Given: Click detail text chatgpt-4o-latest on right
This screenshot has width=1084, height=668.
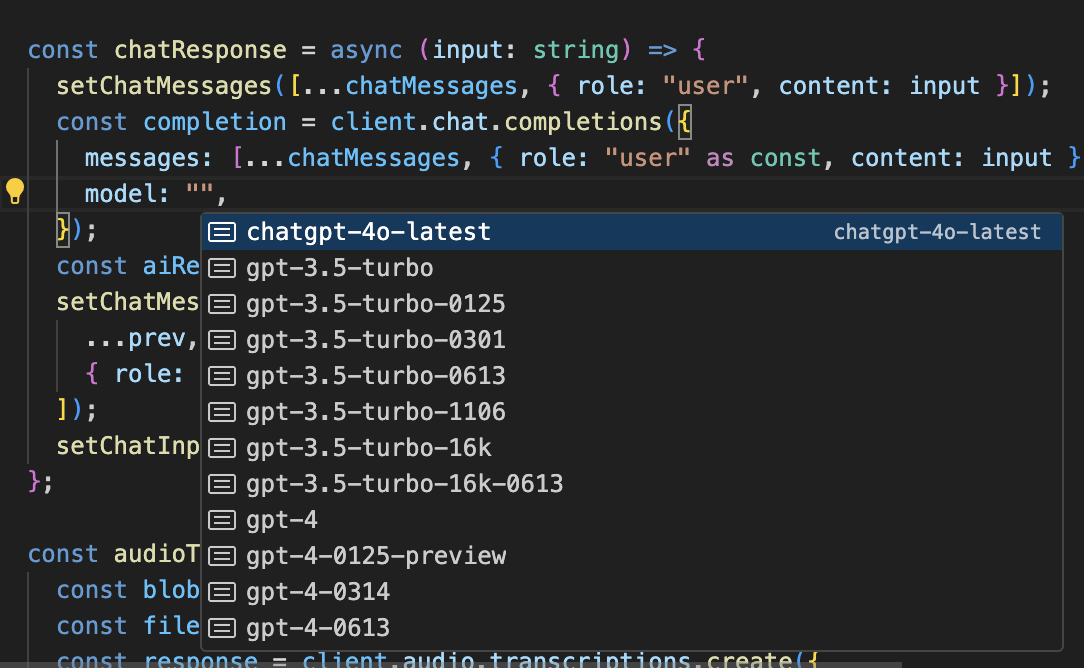Looking at the screenshot, I should (937, 232).
